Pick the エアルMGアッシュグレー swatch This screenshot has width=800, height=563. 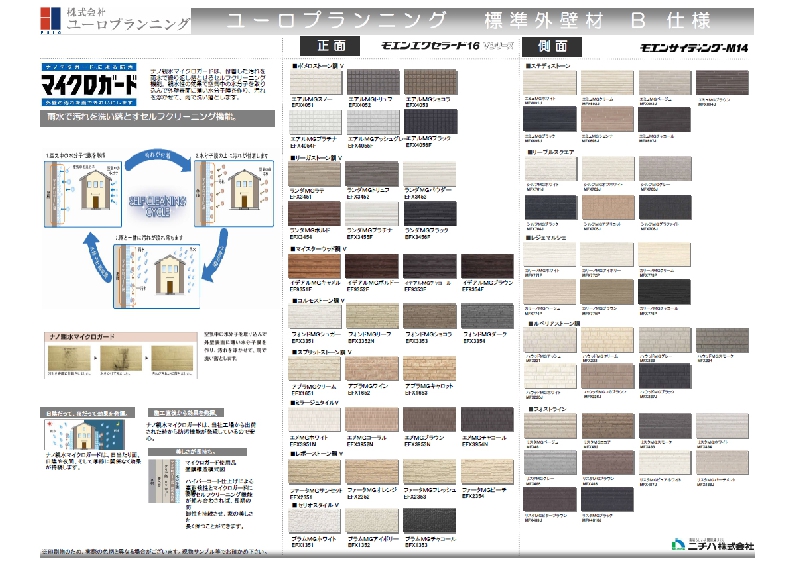pos(373,122)
